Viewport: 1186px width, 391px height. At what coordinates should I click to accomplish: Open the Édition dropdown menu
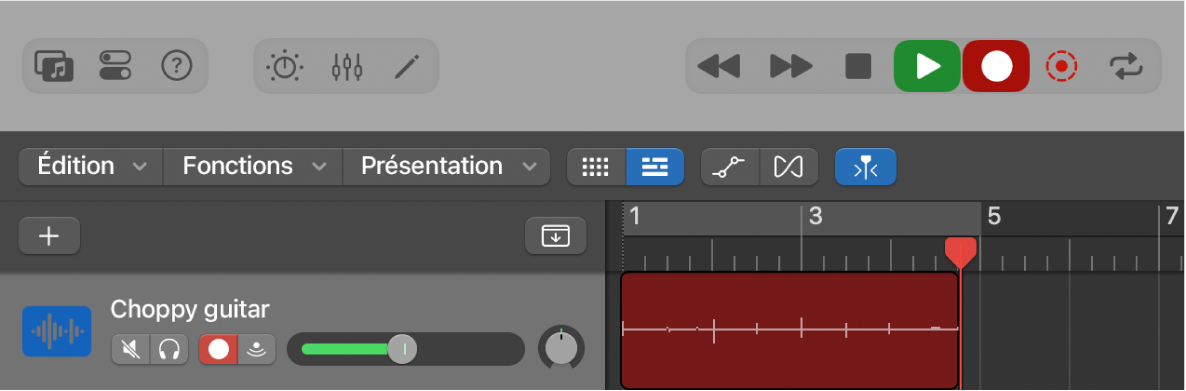[x=91, y=166]
